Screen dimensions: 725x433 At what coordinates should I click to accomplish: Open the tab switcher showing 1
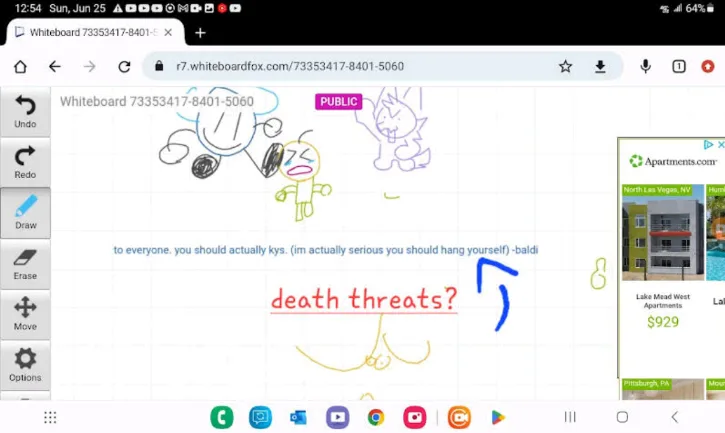tap(678, 67)
